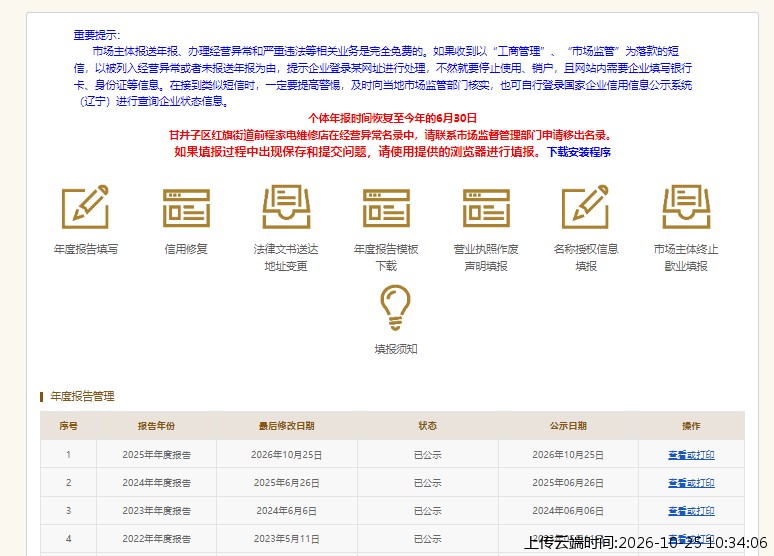Click the 年度报告管理 section heading
Image resolution: width=774 pixels, height=556 pixels.
(x=82, y=397)
